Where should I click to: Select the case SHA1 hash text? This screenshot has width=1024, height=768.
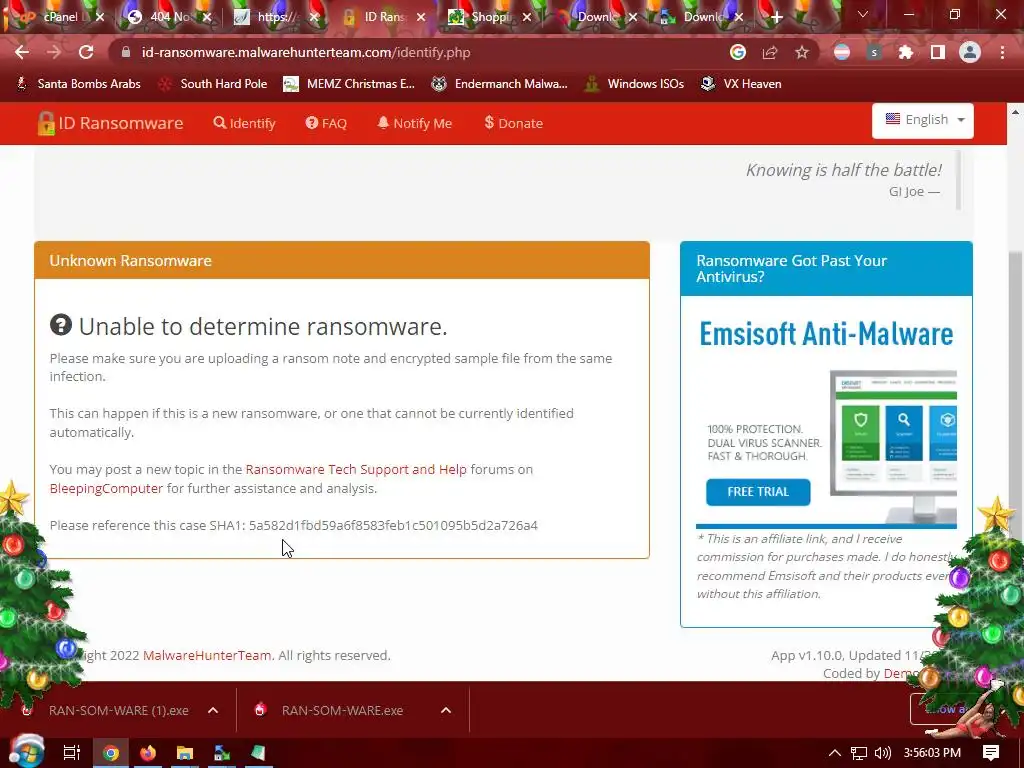393,525
